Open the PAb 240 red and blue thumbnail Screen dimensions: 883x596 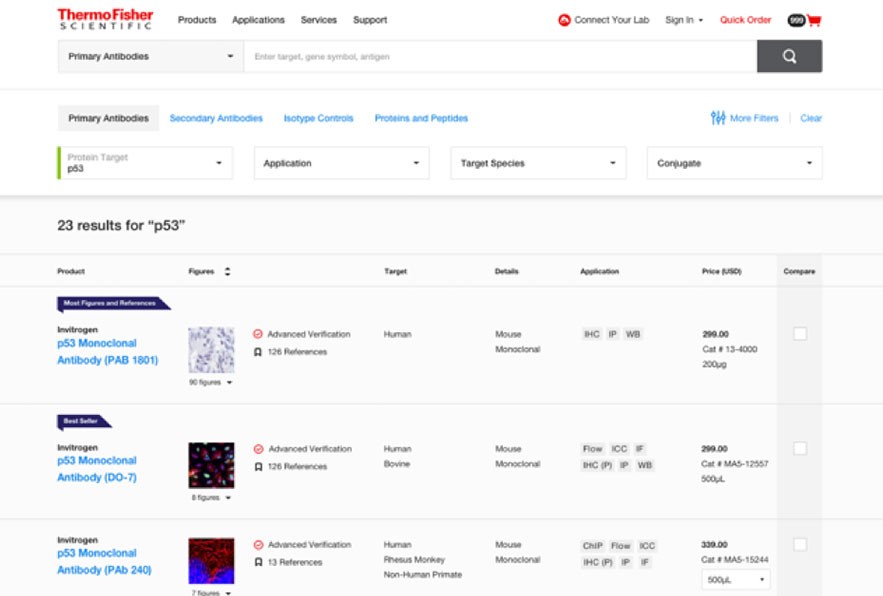[x=211, y=561]
